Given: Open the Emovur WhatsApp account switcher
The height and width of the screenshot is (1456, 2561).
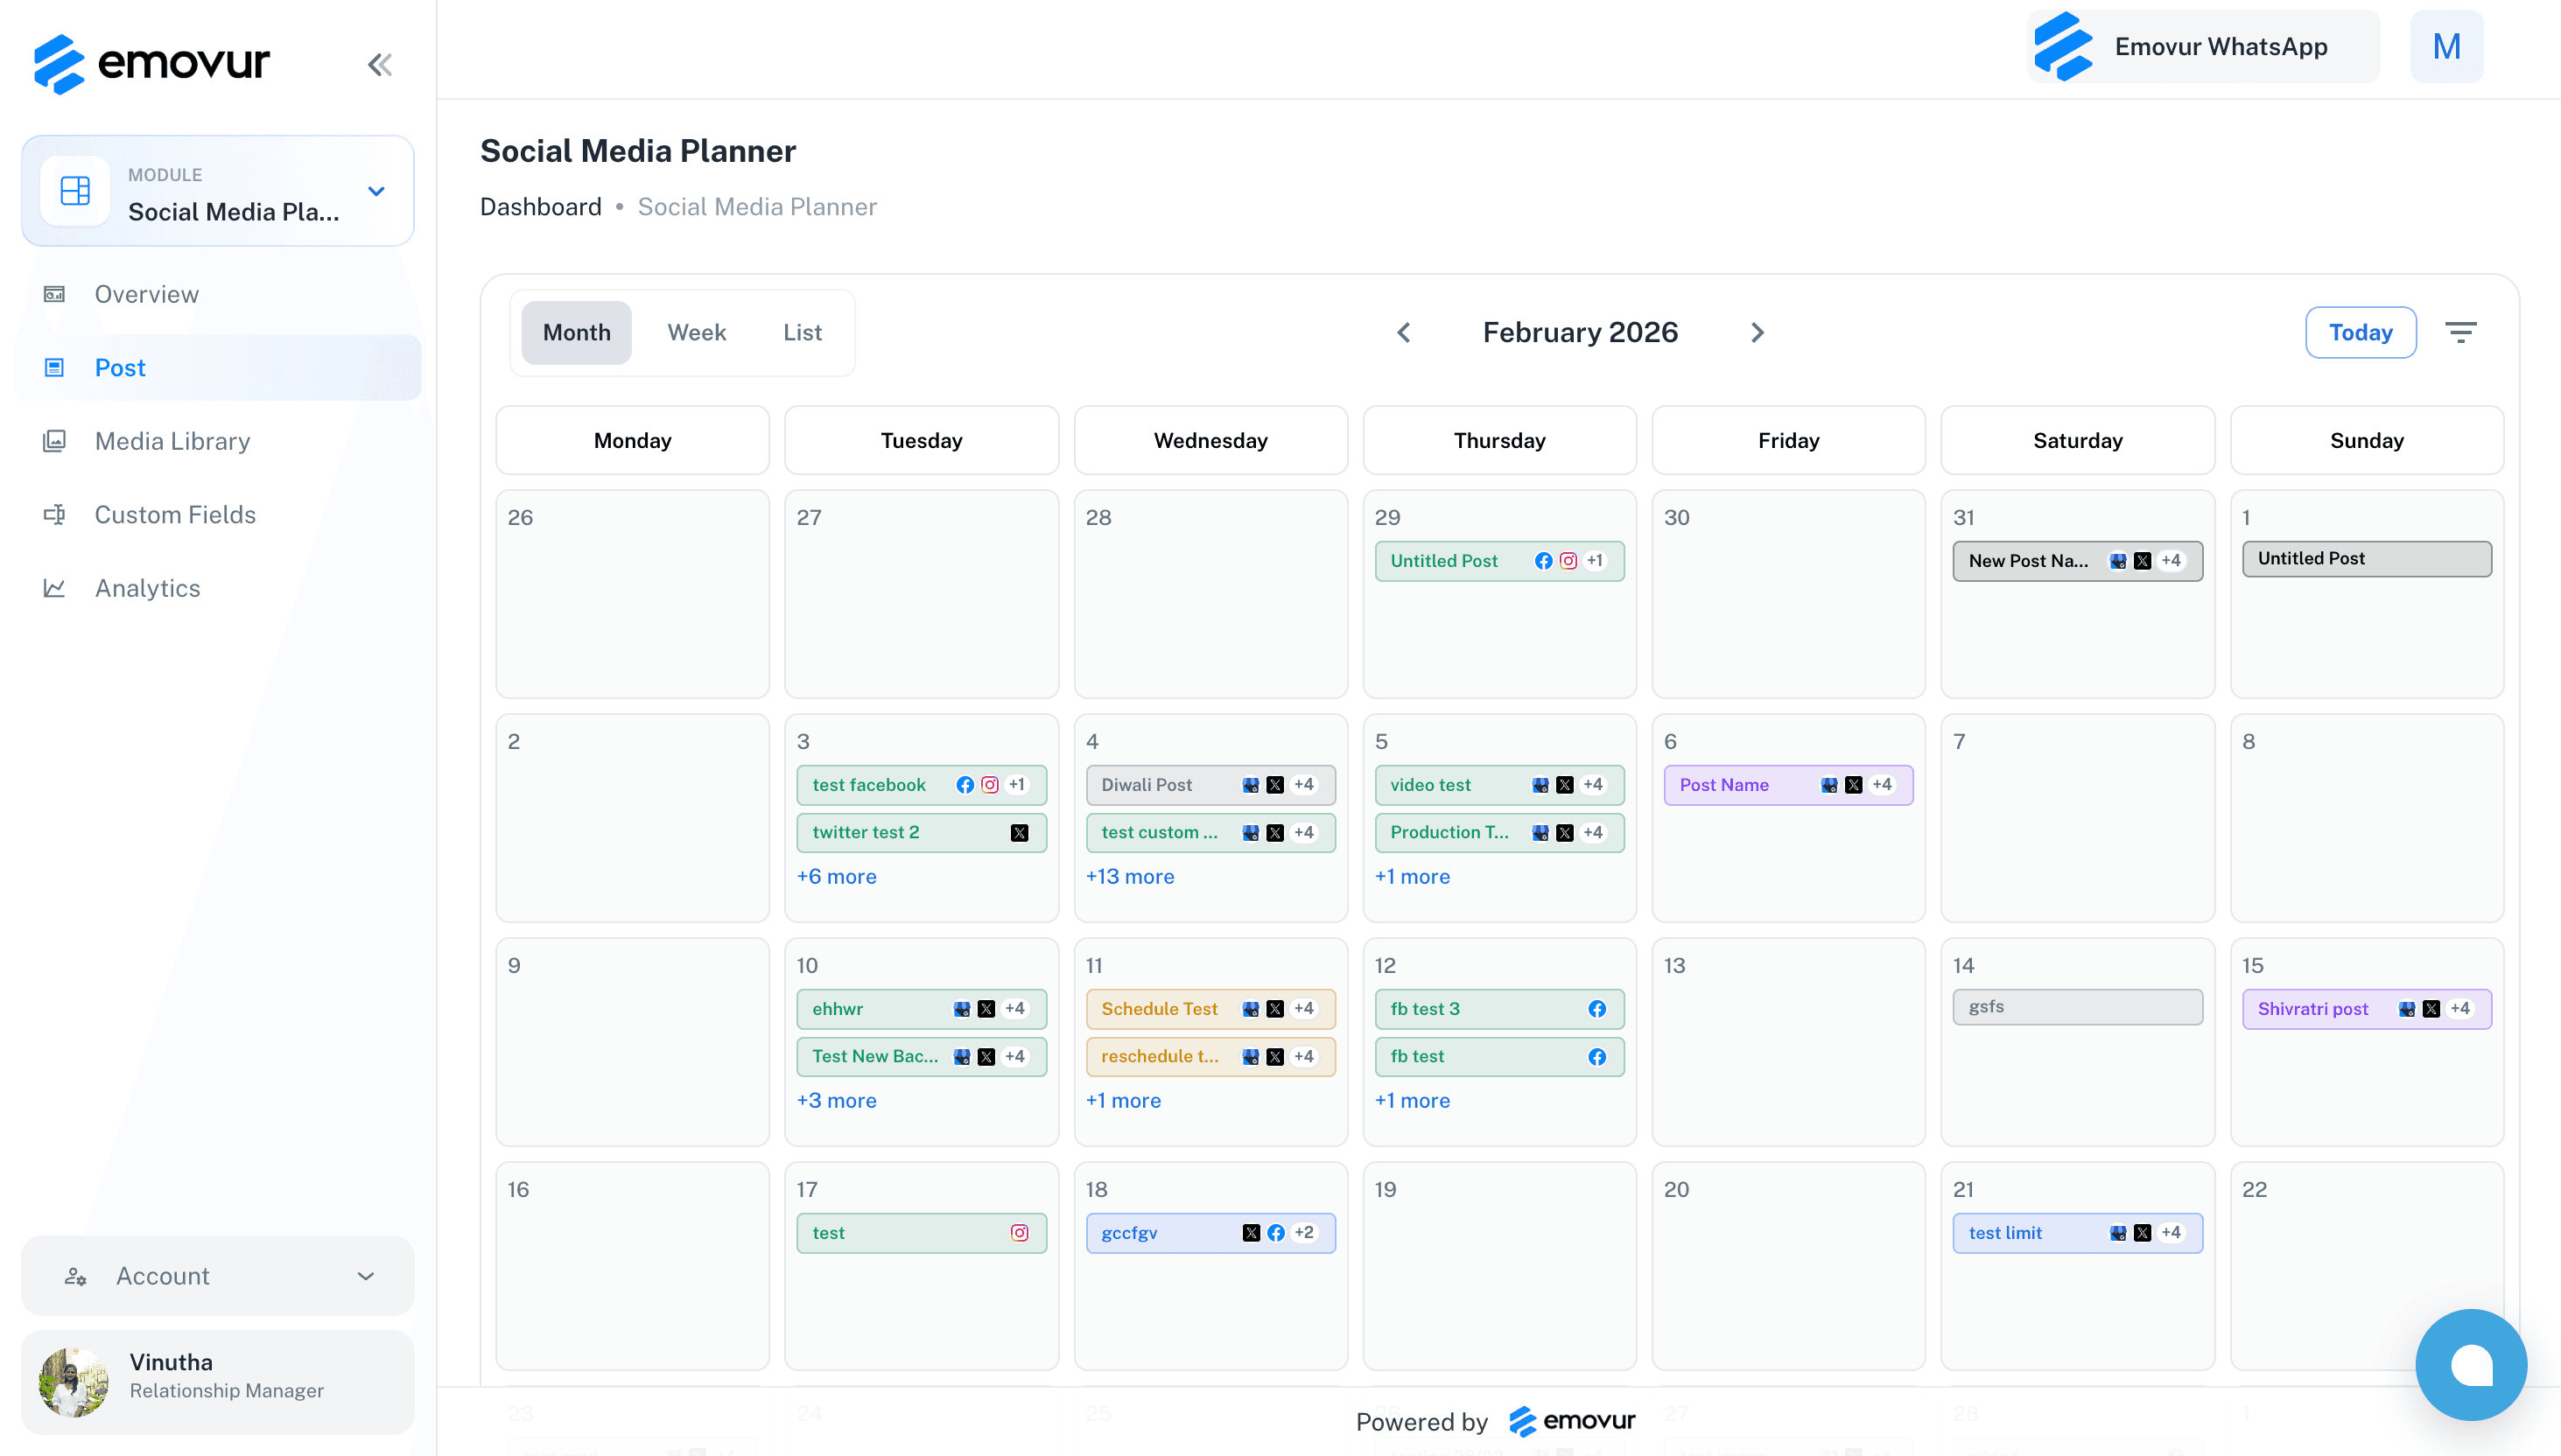Looking at the screenshot, I should click(x=2203, y=46).
